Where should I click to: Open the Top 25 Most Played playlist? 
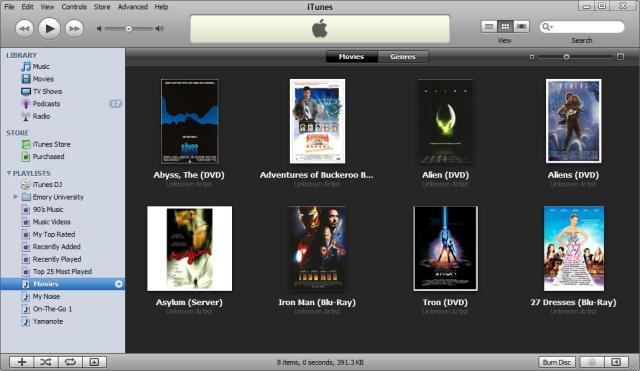[x=63, y=271]
